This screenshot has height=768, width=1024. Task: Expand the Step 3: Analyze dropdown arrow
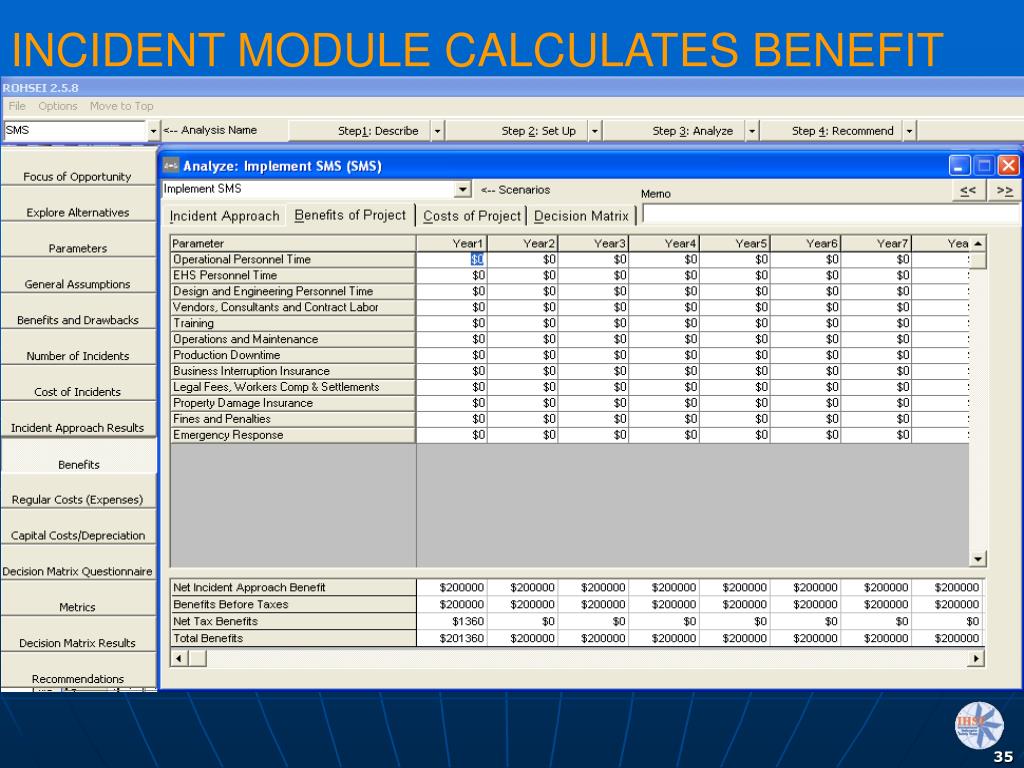(x=752, y=131)
